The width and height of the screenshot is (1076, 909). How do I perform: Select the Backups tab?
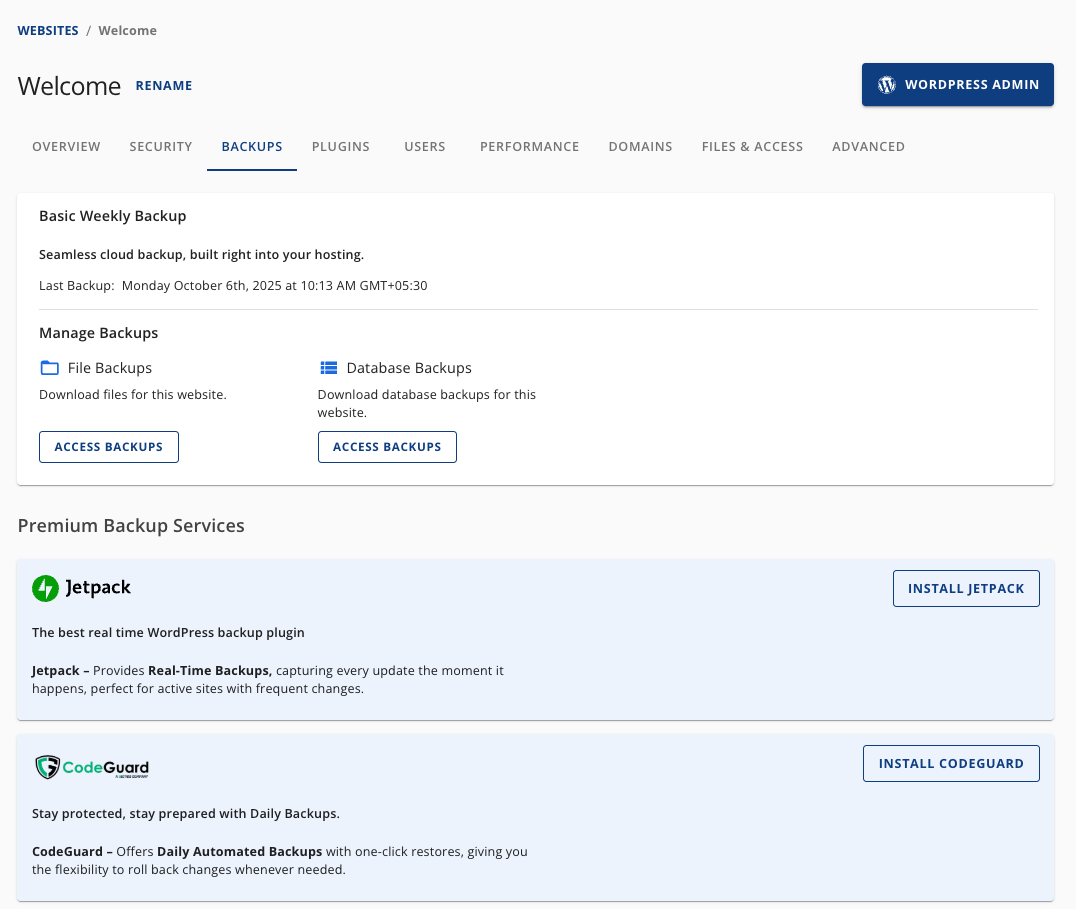click(x=252, y=146)
